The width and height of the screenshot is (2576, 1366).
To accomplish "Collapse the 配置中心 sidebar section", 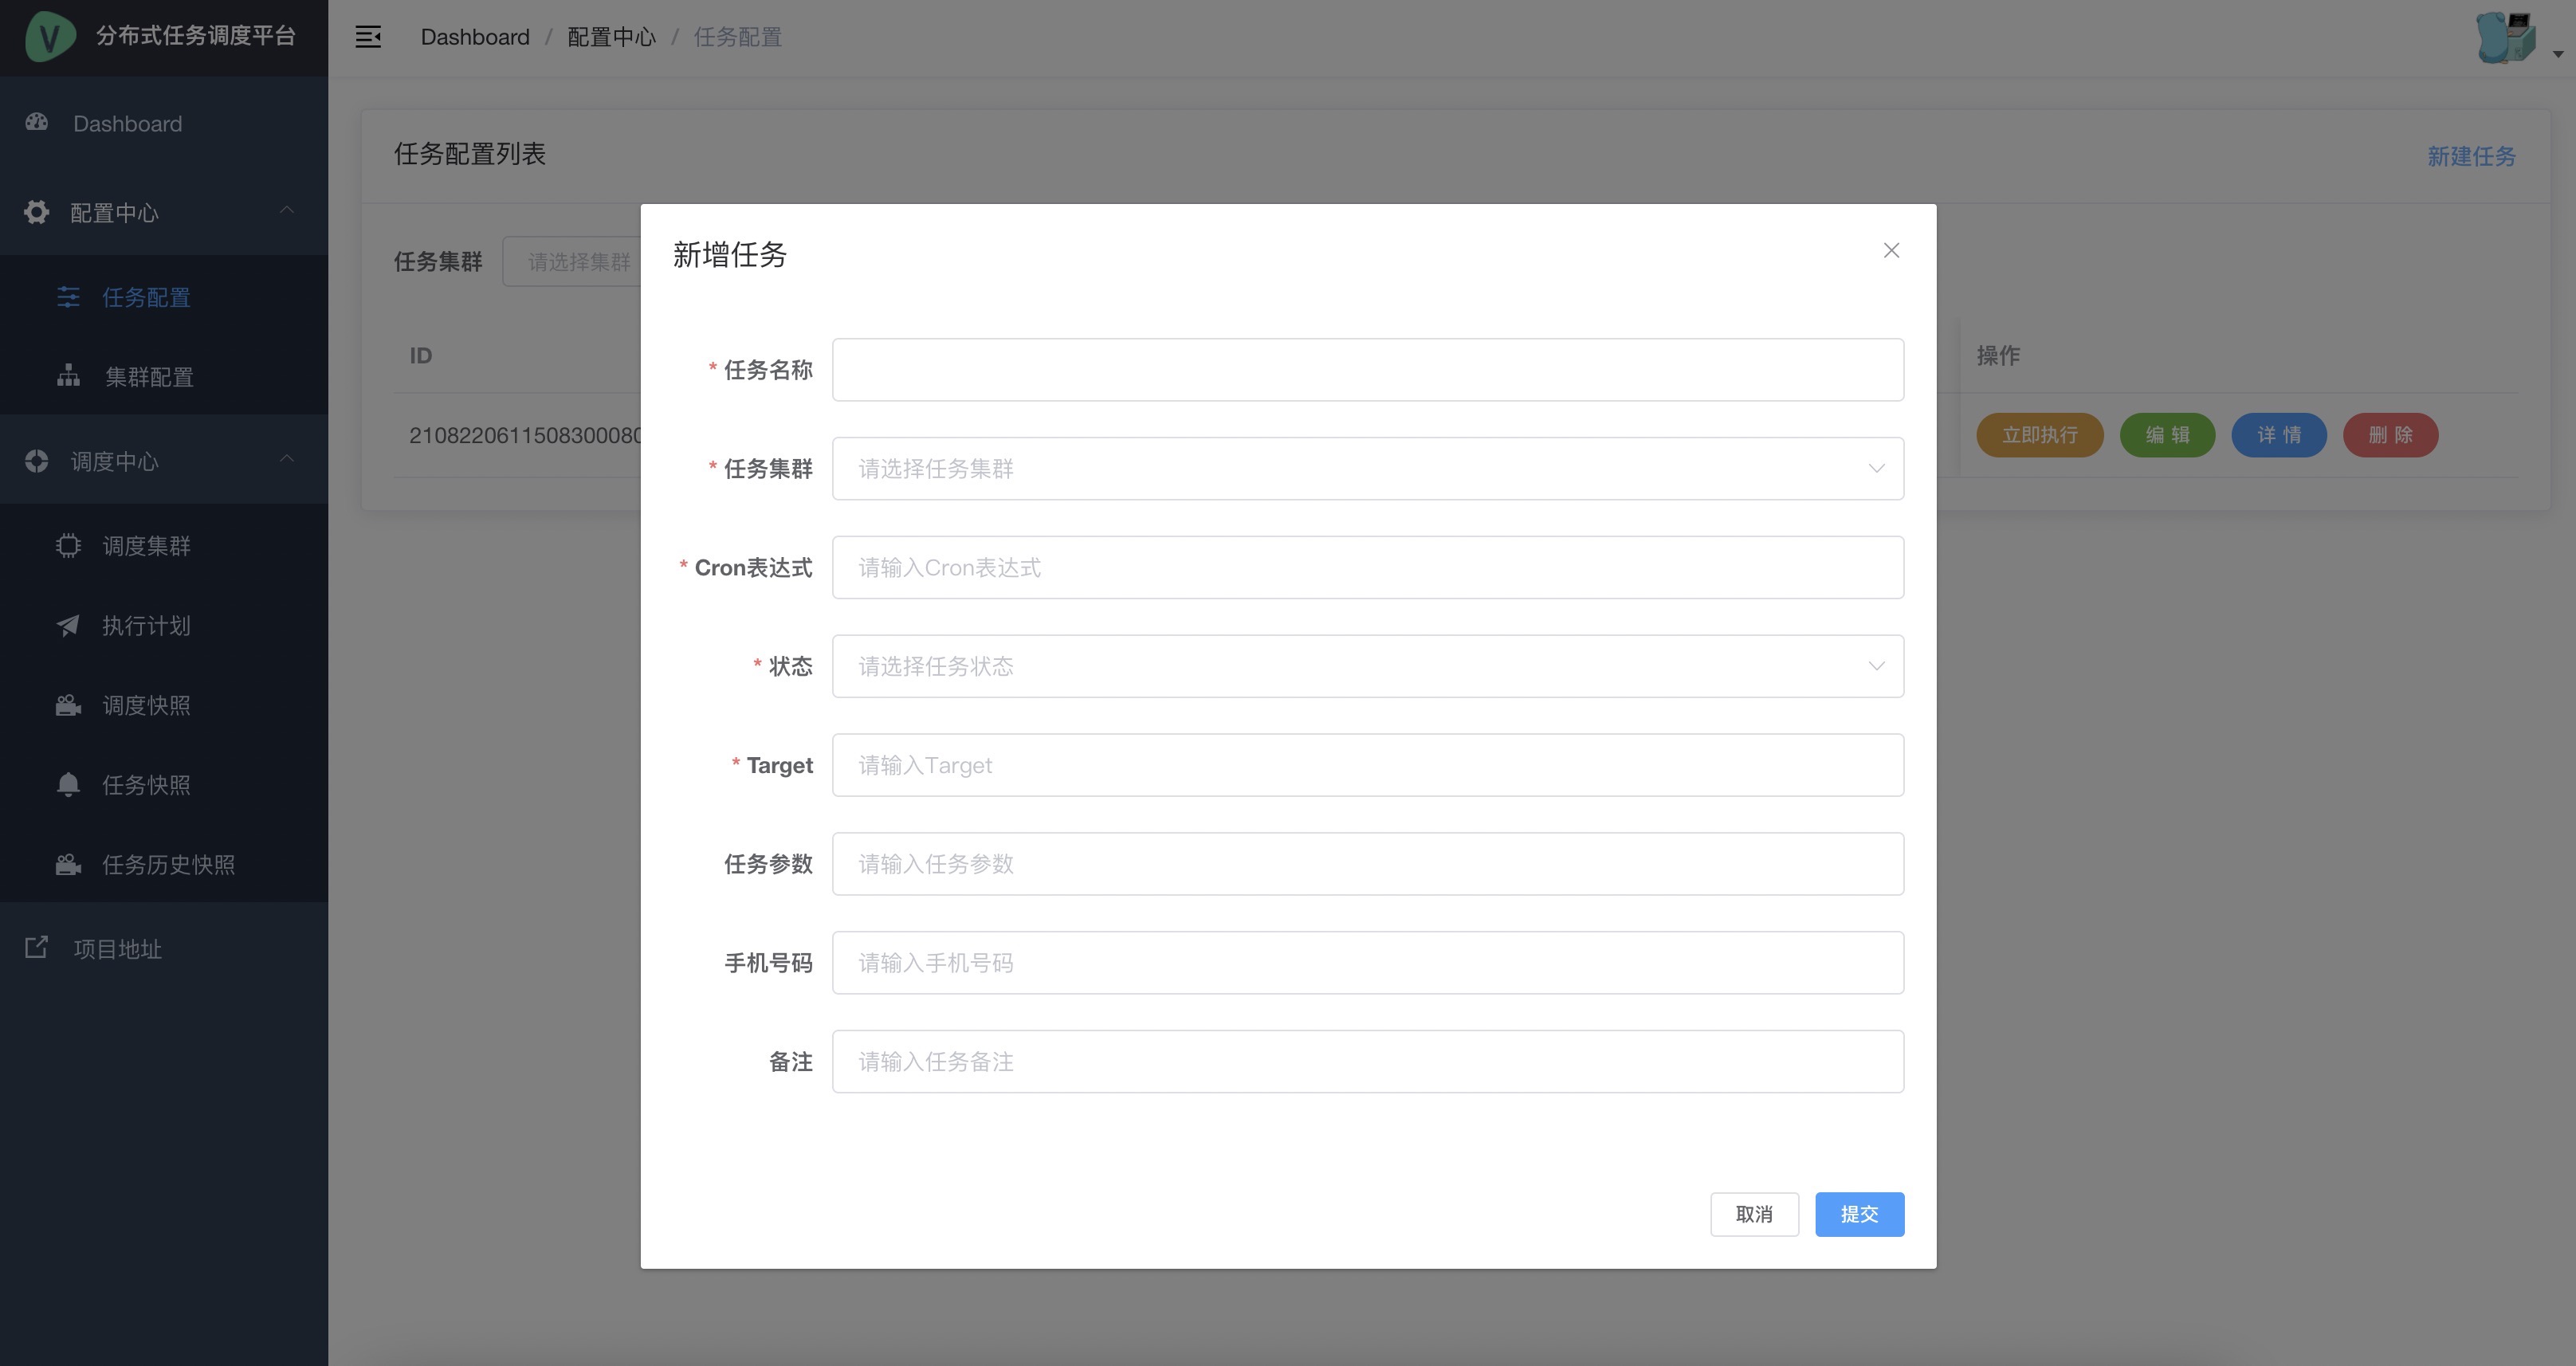I will pos(286,210).
